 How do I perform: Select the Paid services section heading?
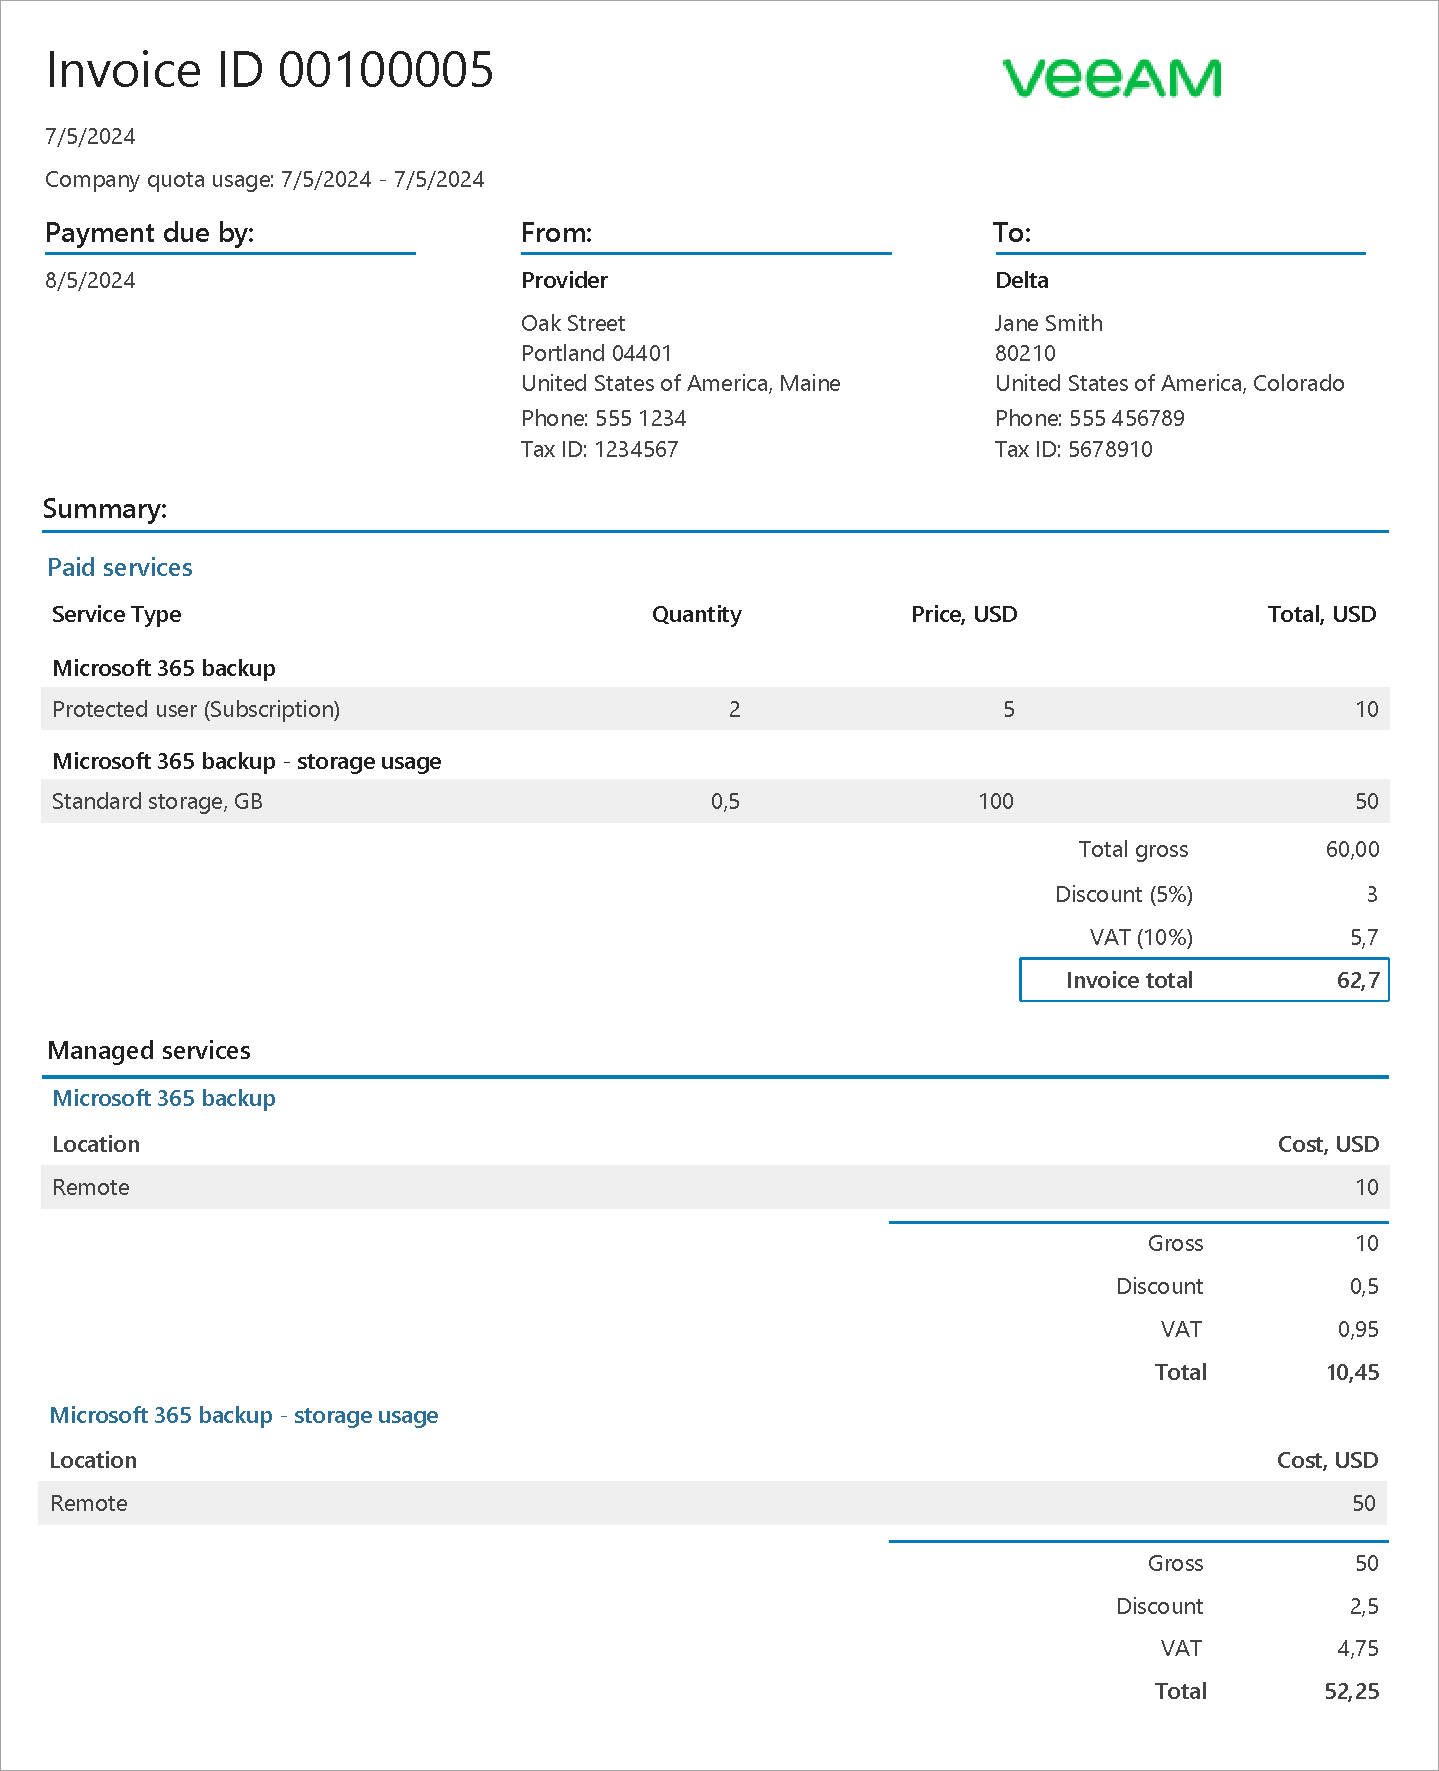tap(120, 567)
